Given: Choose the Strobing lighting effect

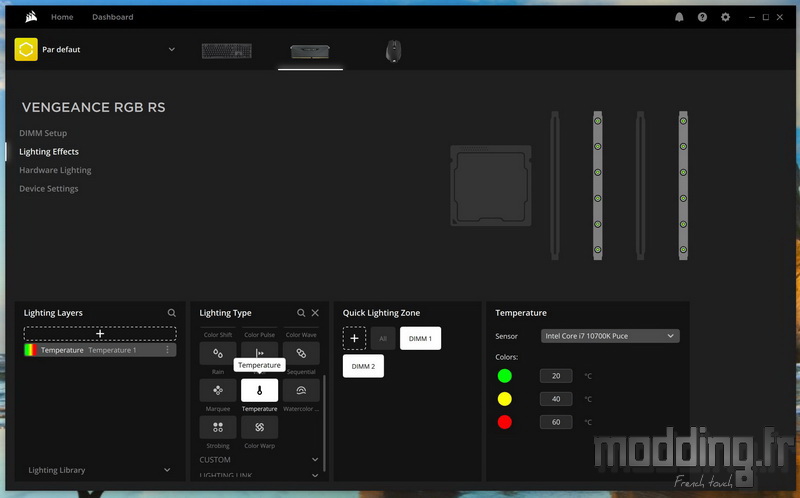Looking at the screenshot, I should [x=218, y=427].
